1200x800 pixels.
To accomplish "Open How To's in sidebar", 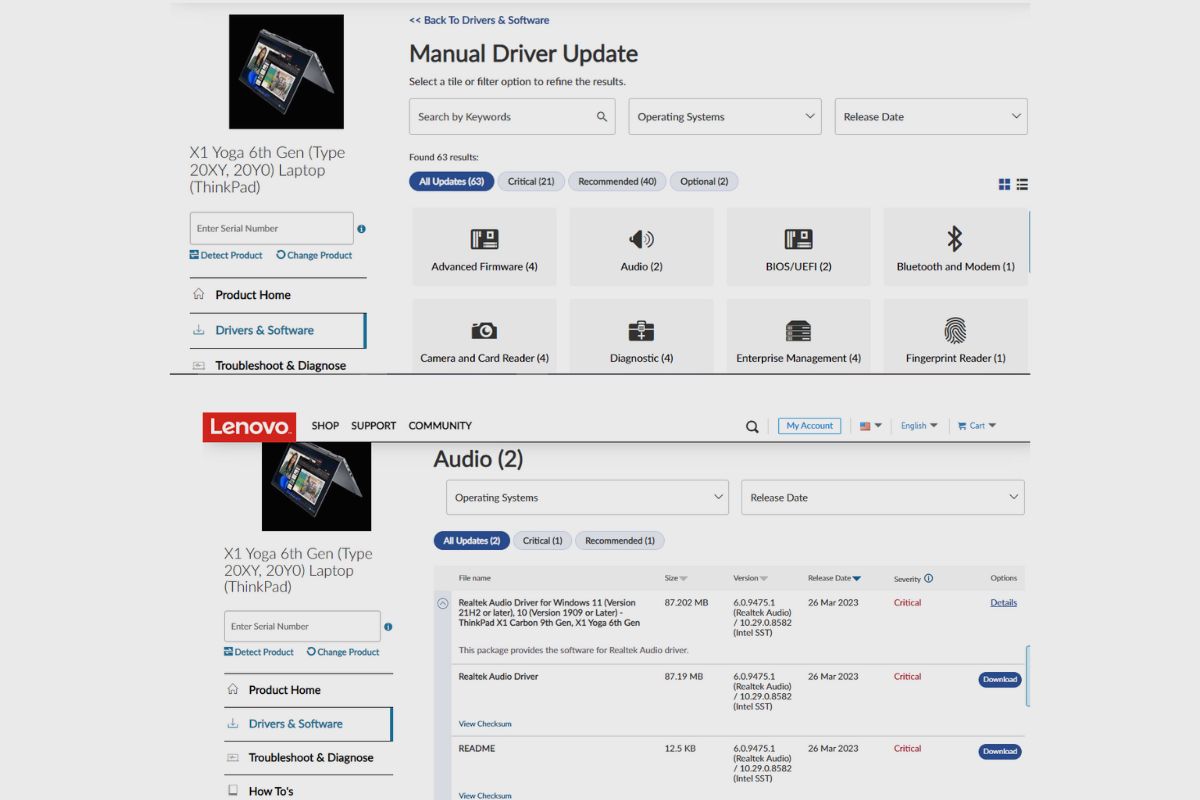I will coord(308,790).
